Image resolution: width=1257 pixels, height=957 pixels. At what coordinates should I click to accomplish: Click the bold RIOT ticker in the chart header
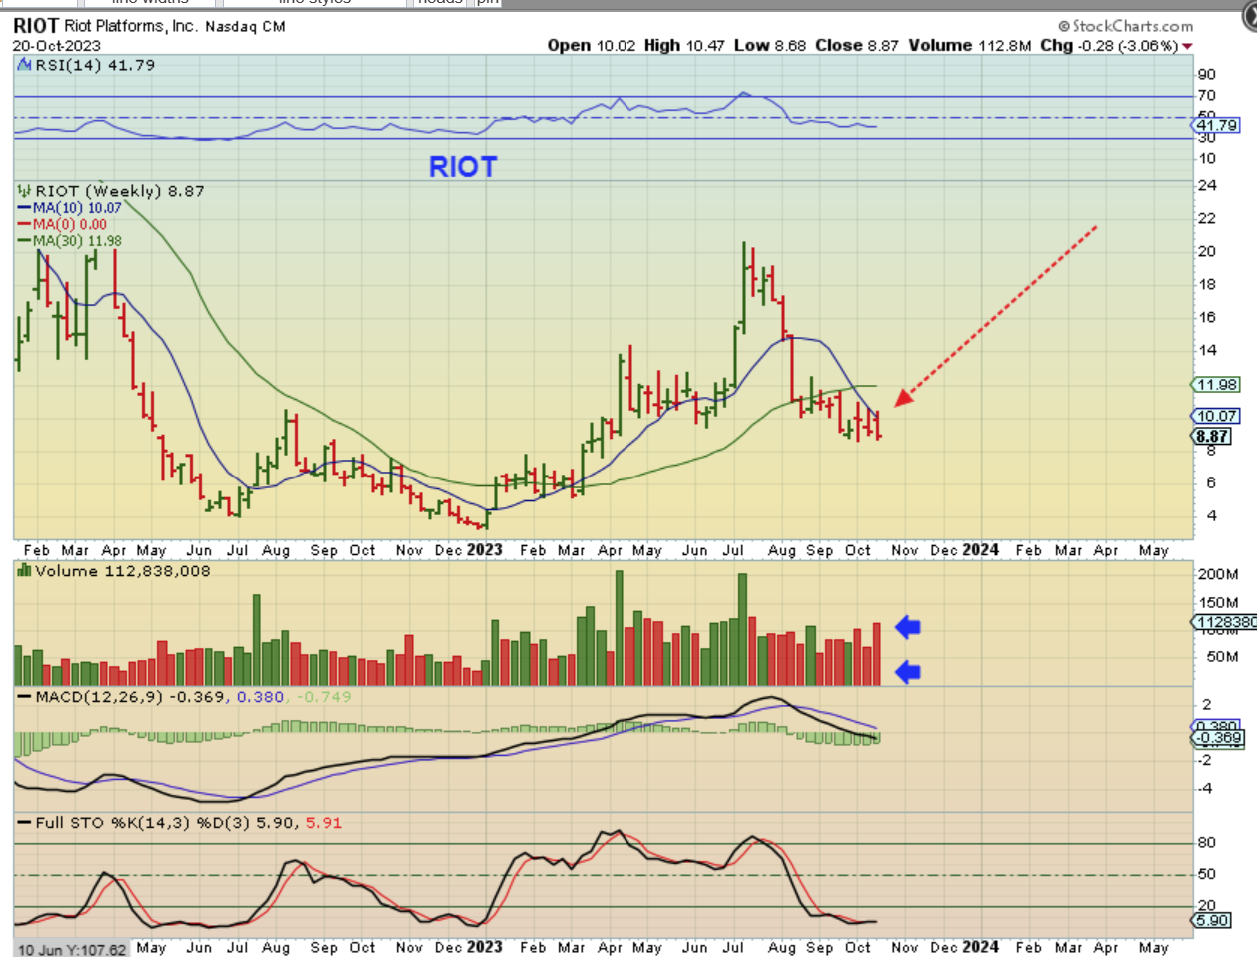click(x=36, y=26)
